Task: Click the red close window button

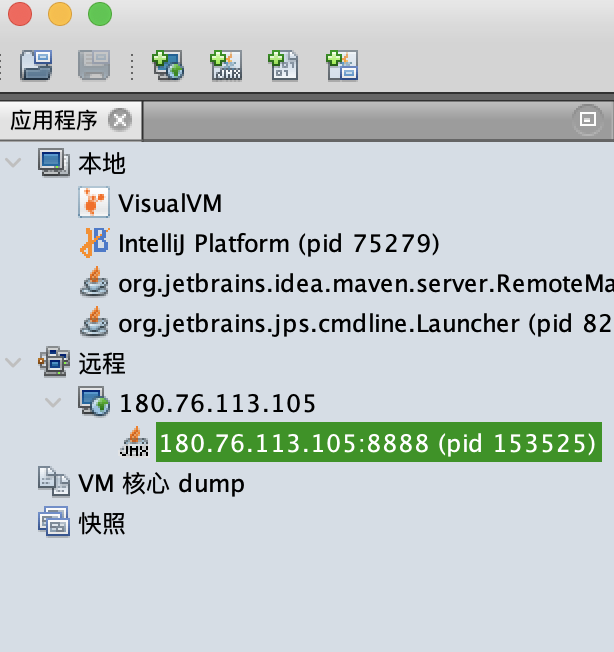Action: [x=20, y=14]
